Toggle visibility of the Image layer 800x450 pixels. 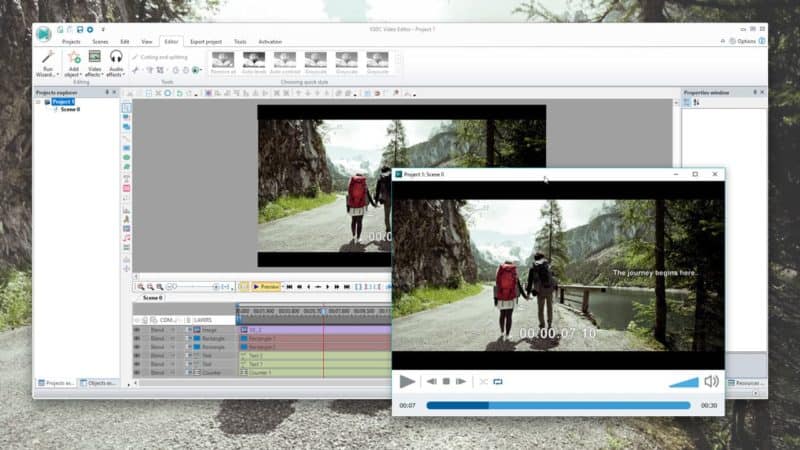(x=137, y=330)
